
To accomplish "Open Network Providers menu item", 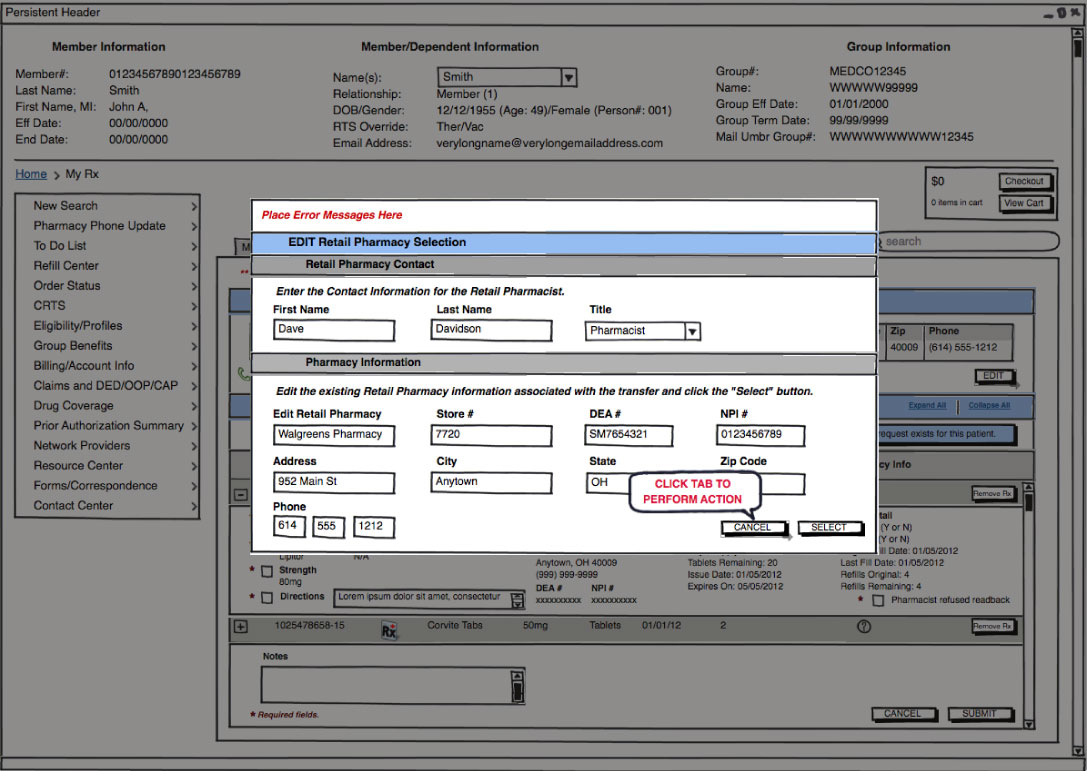I will click(x=107, y=446).
